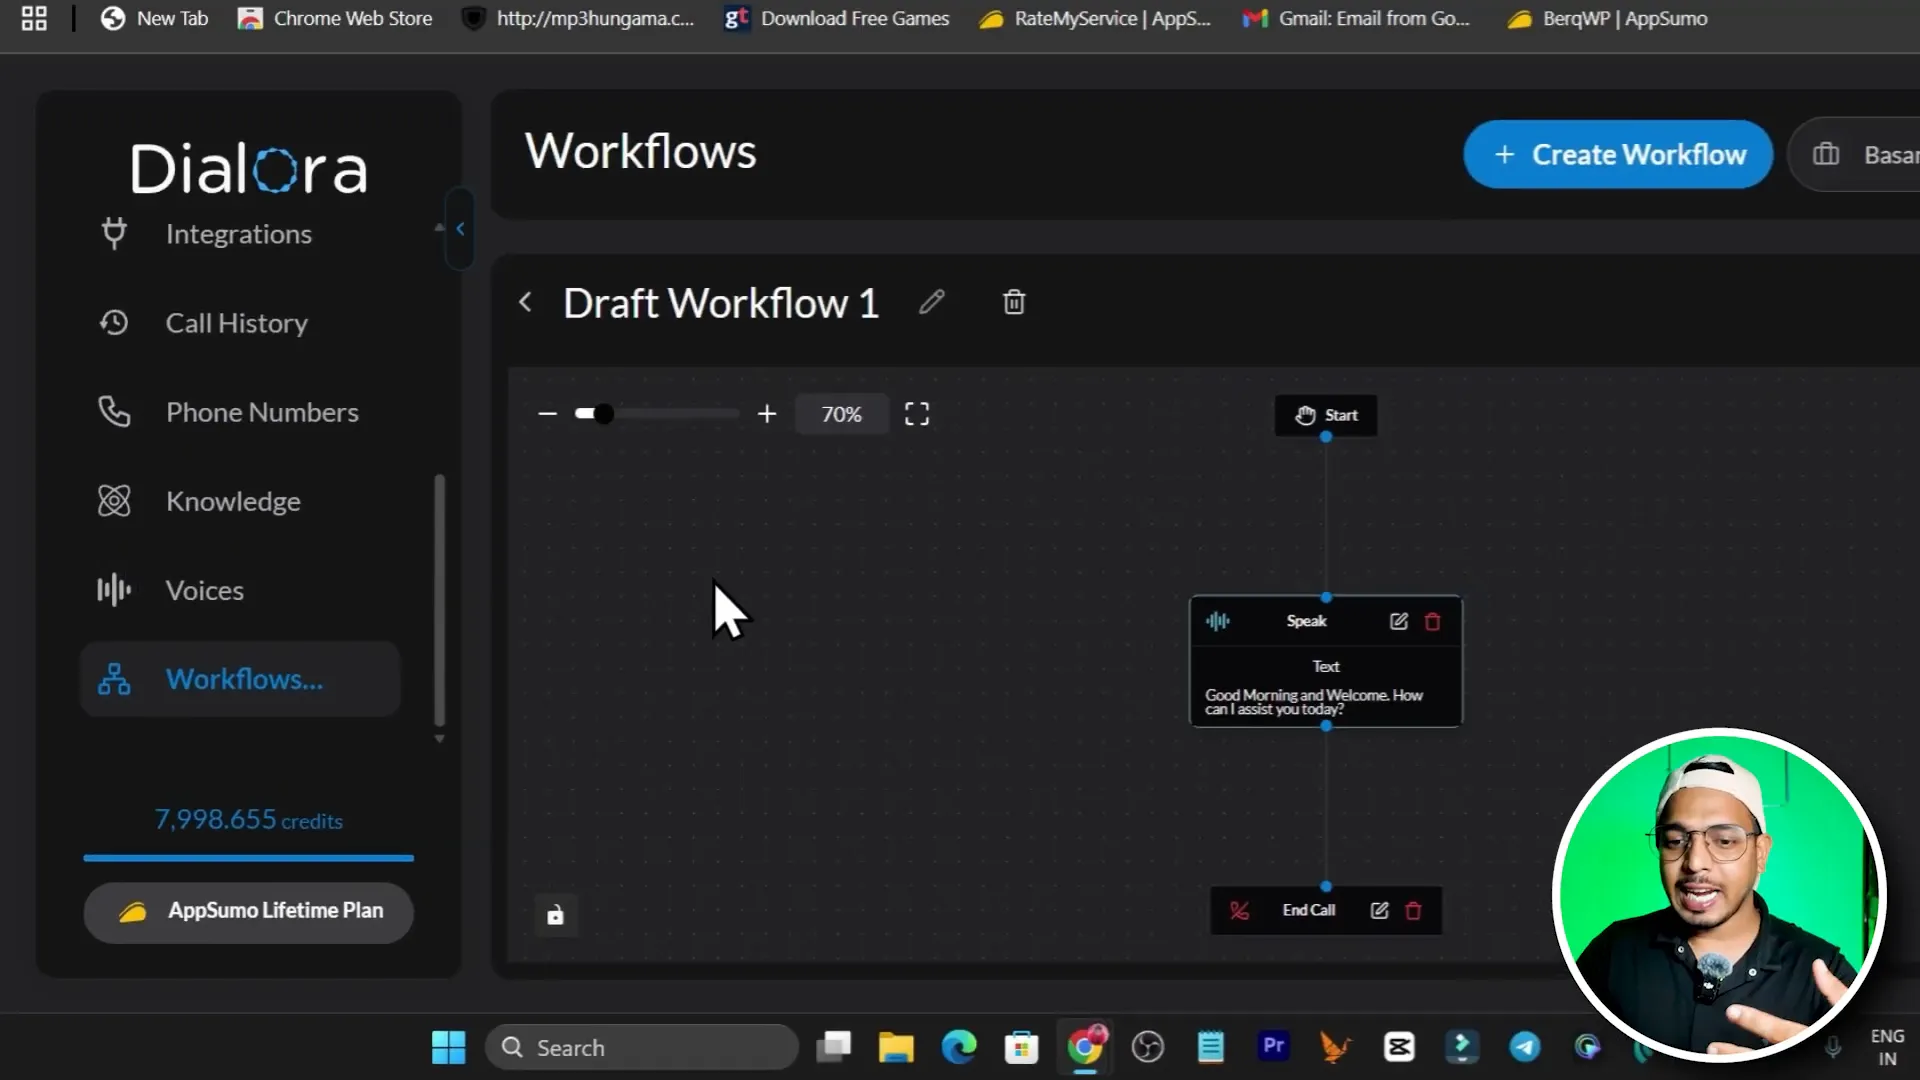
Task: Edit the End Call node
Action: click(x=1379, y=910)
